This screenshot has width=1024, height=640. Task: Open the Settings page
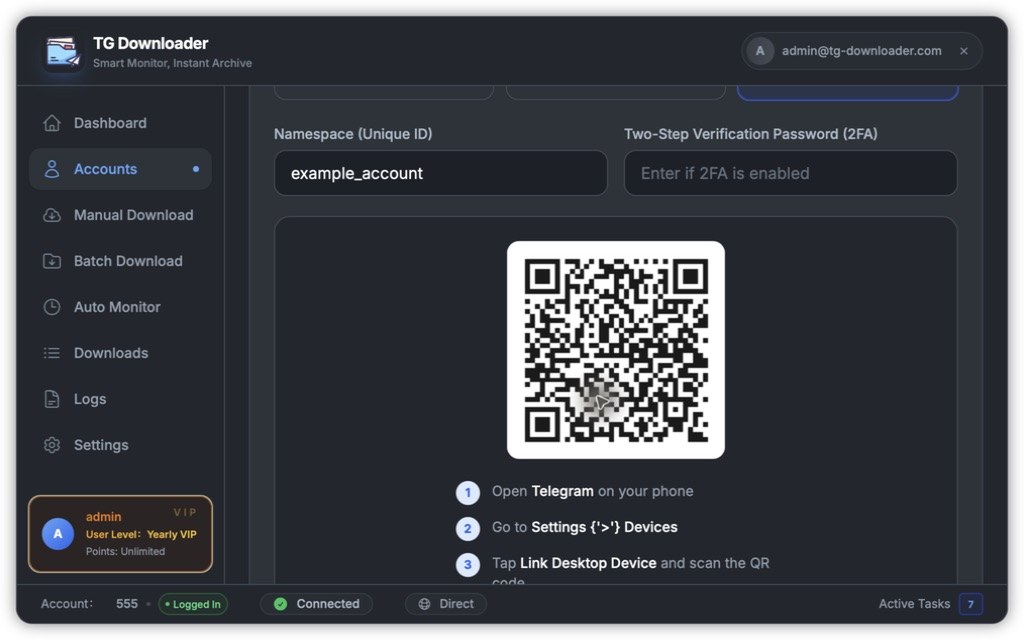point(120,445)
